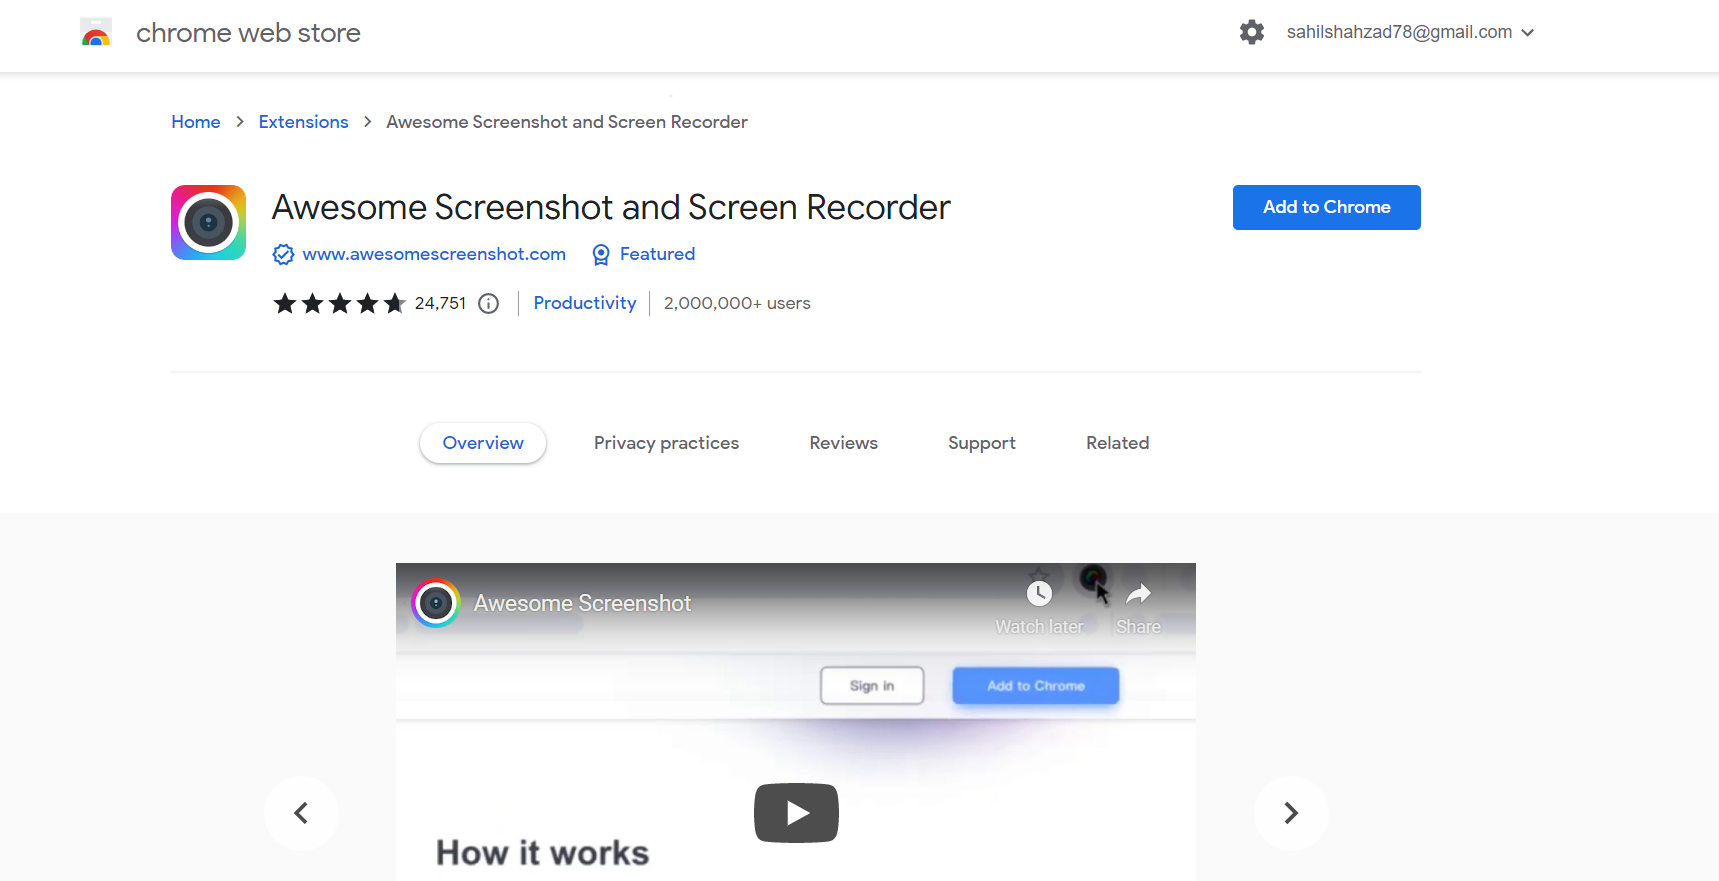Click Add to Chrome button
Screen dimensions: 1719x881
point(1326,207)
